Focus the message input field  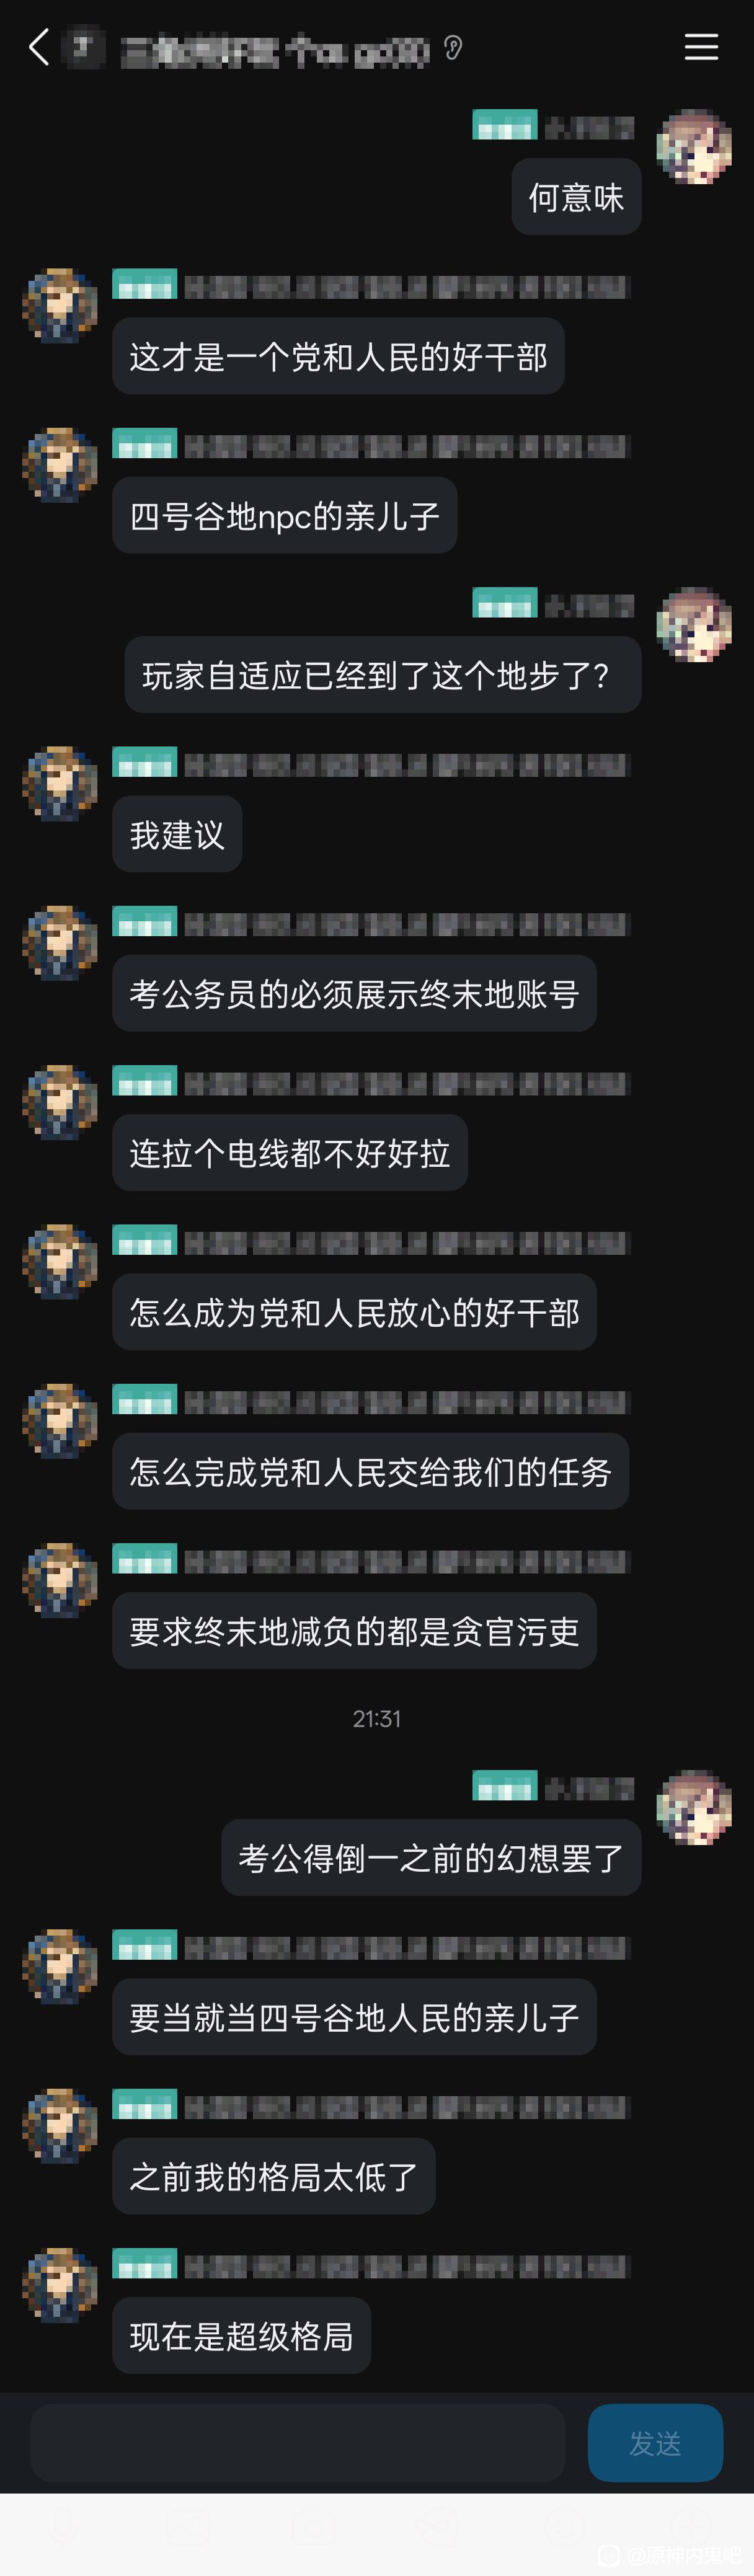pos(297,2443)
